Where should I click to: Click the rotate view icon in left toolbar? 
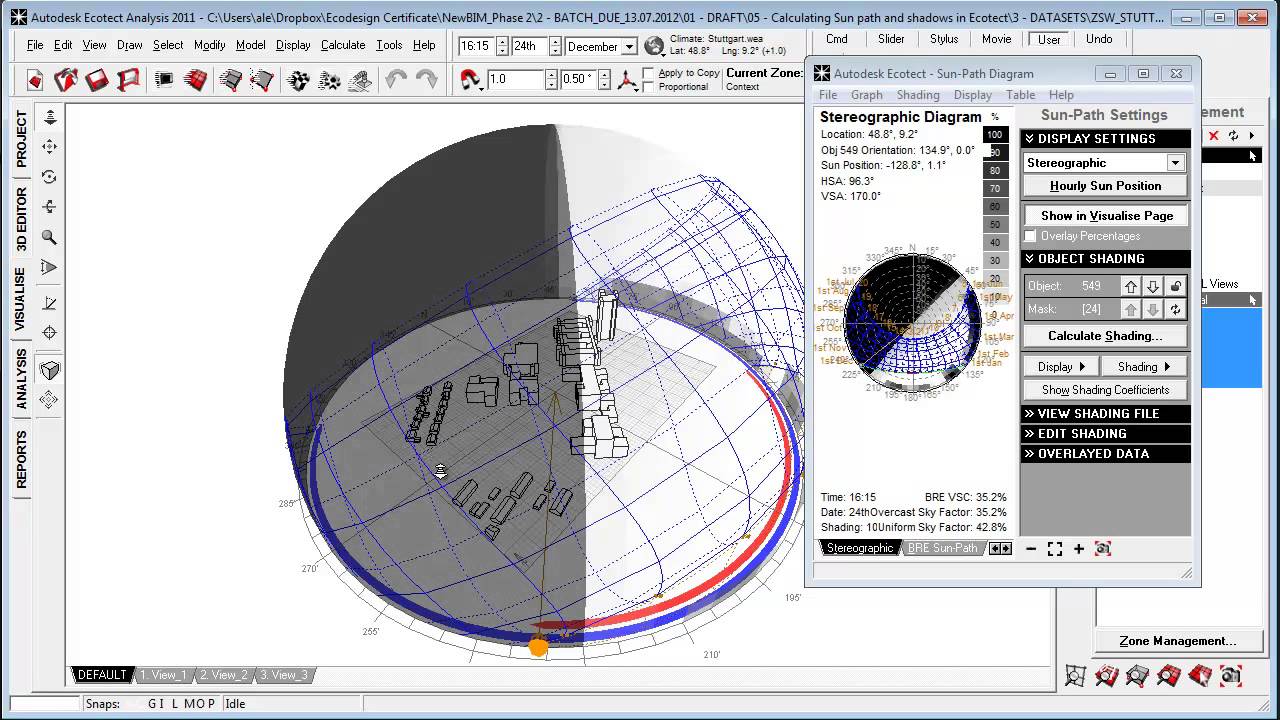49,177
